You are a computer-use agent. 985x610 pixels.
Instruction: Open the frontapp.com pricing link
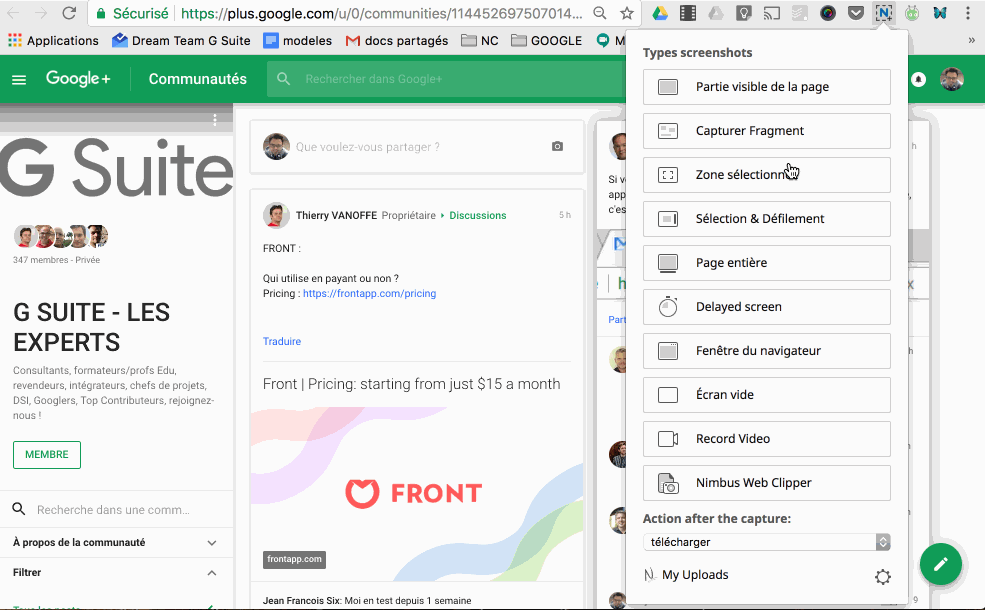[x=371, y=293]
